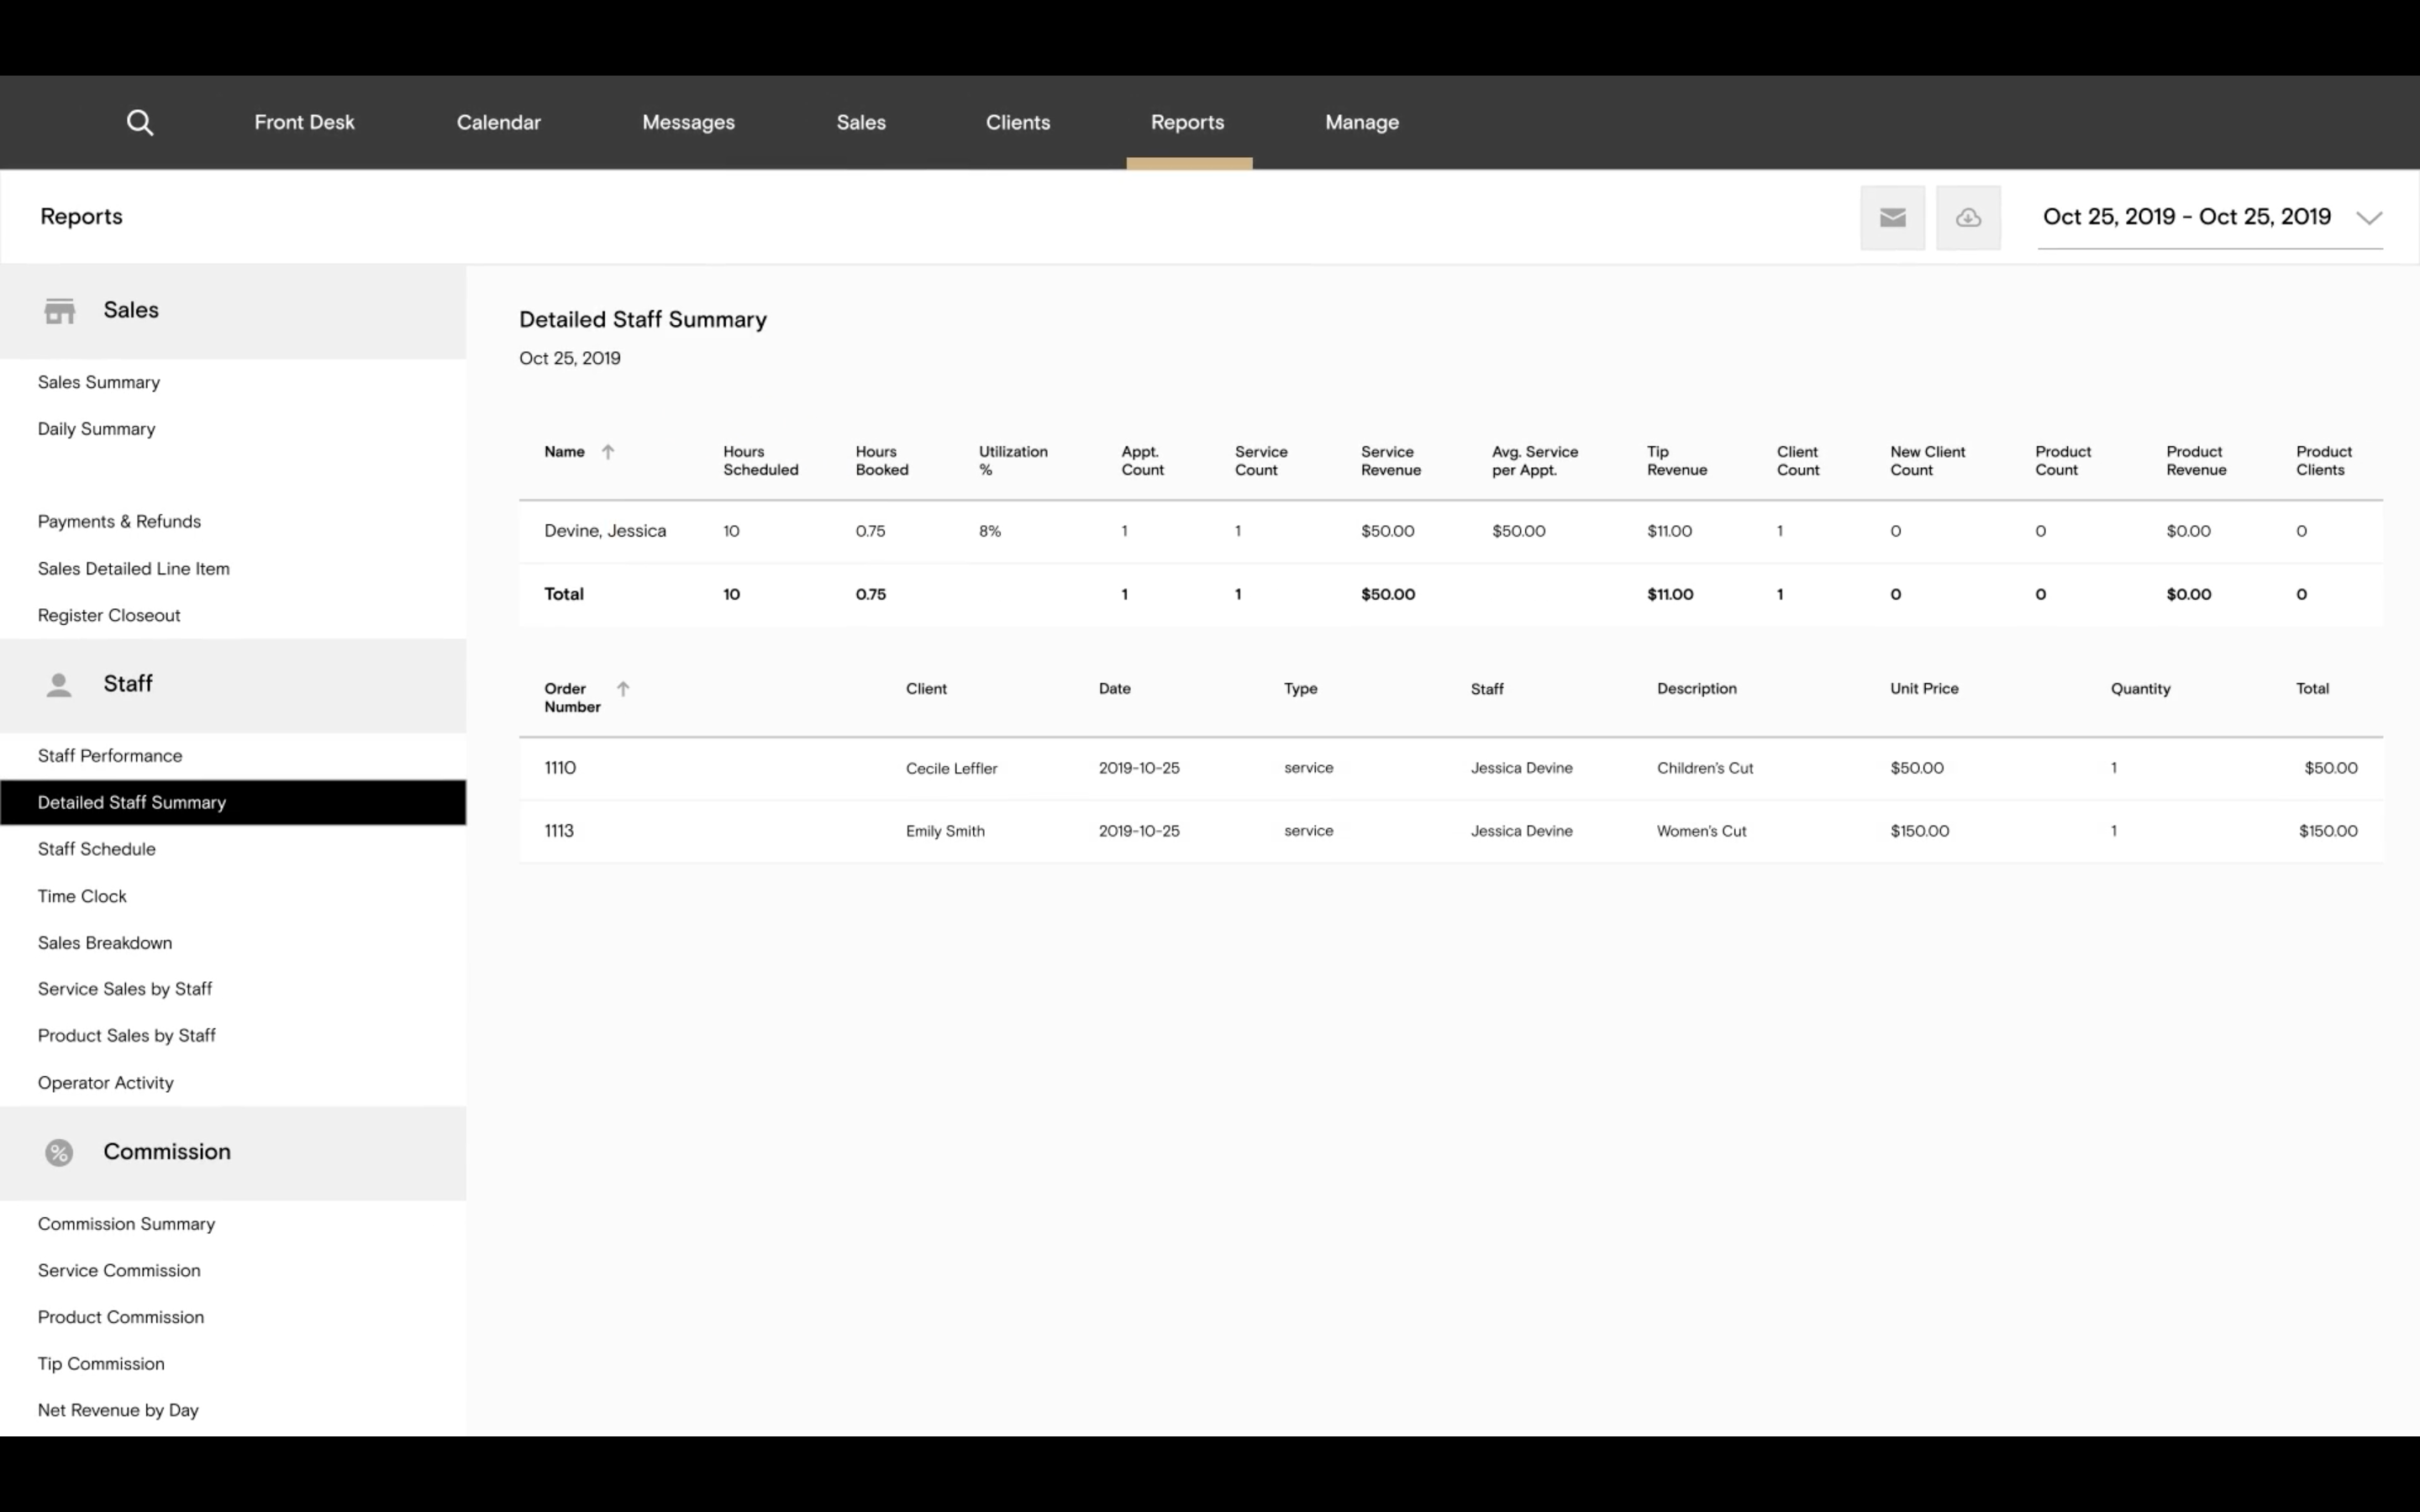The width and height of the screenshot is (2420, 1512).
Task: Go to Manage in navigation
Action: (1361, 122)
